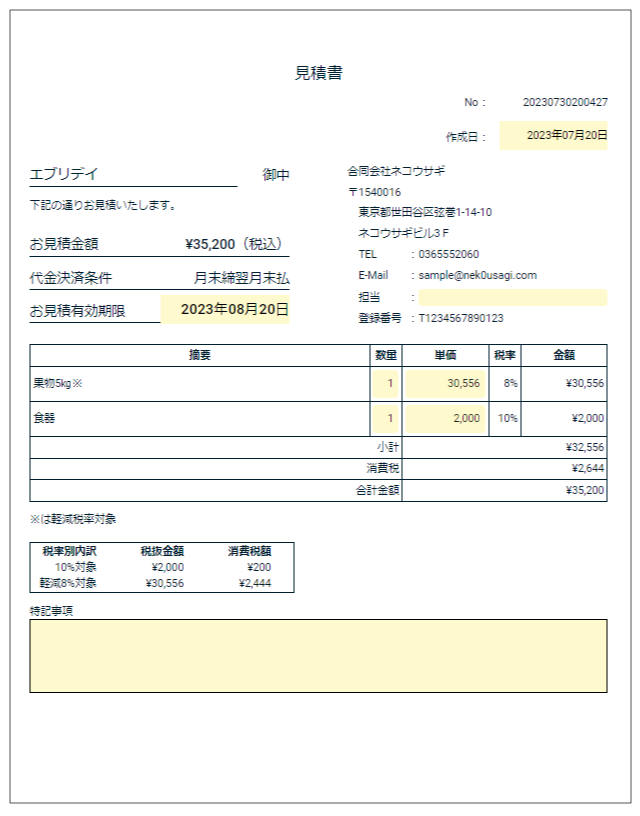Image resolution: width=640 pixels, height=816 pixels.
Task: Click the 消費税 label
Action: pos(382,468)
